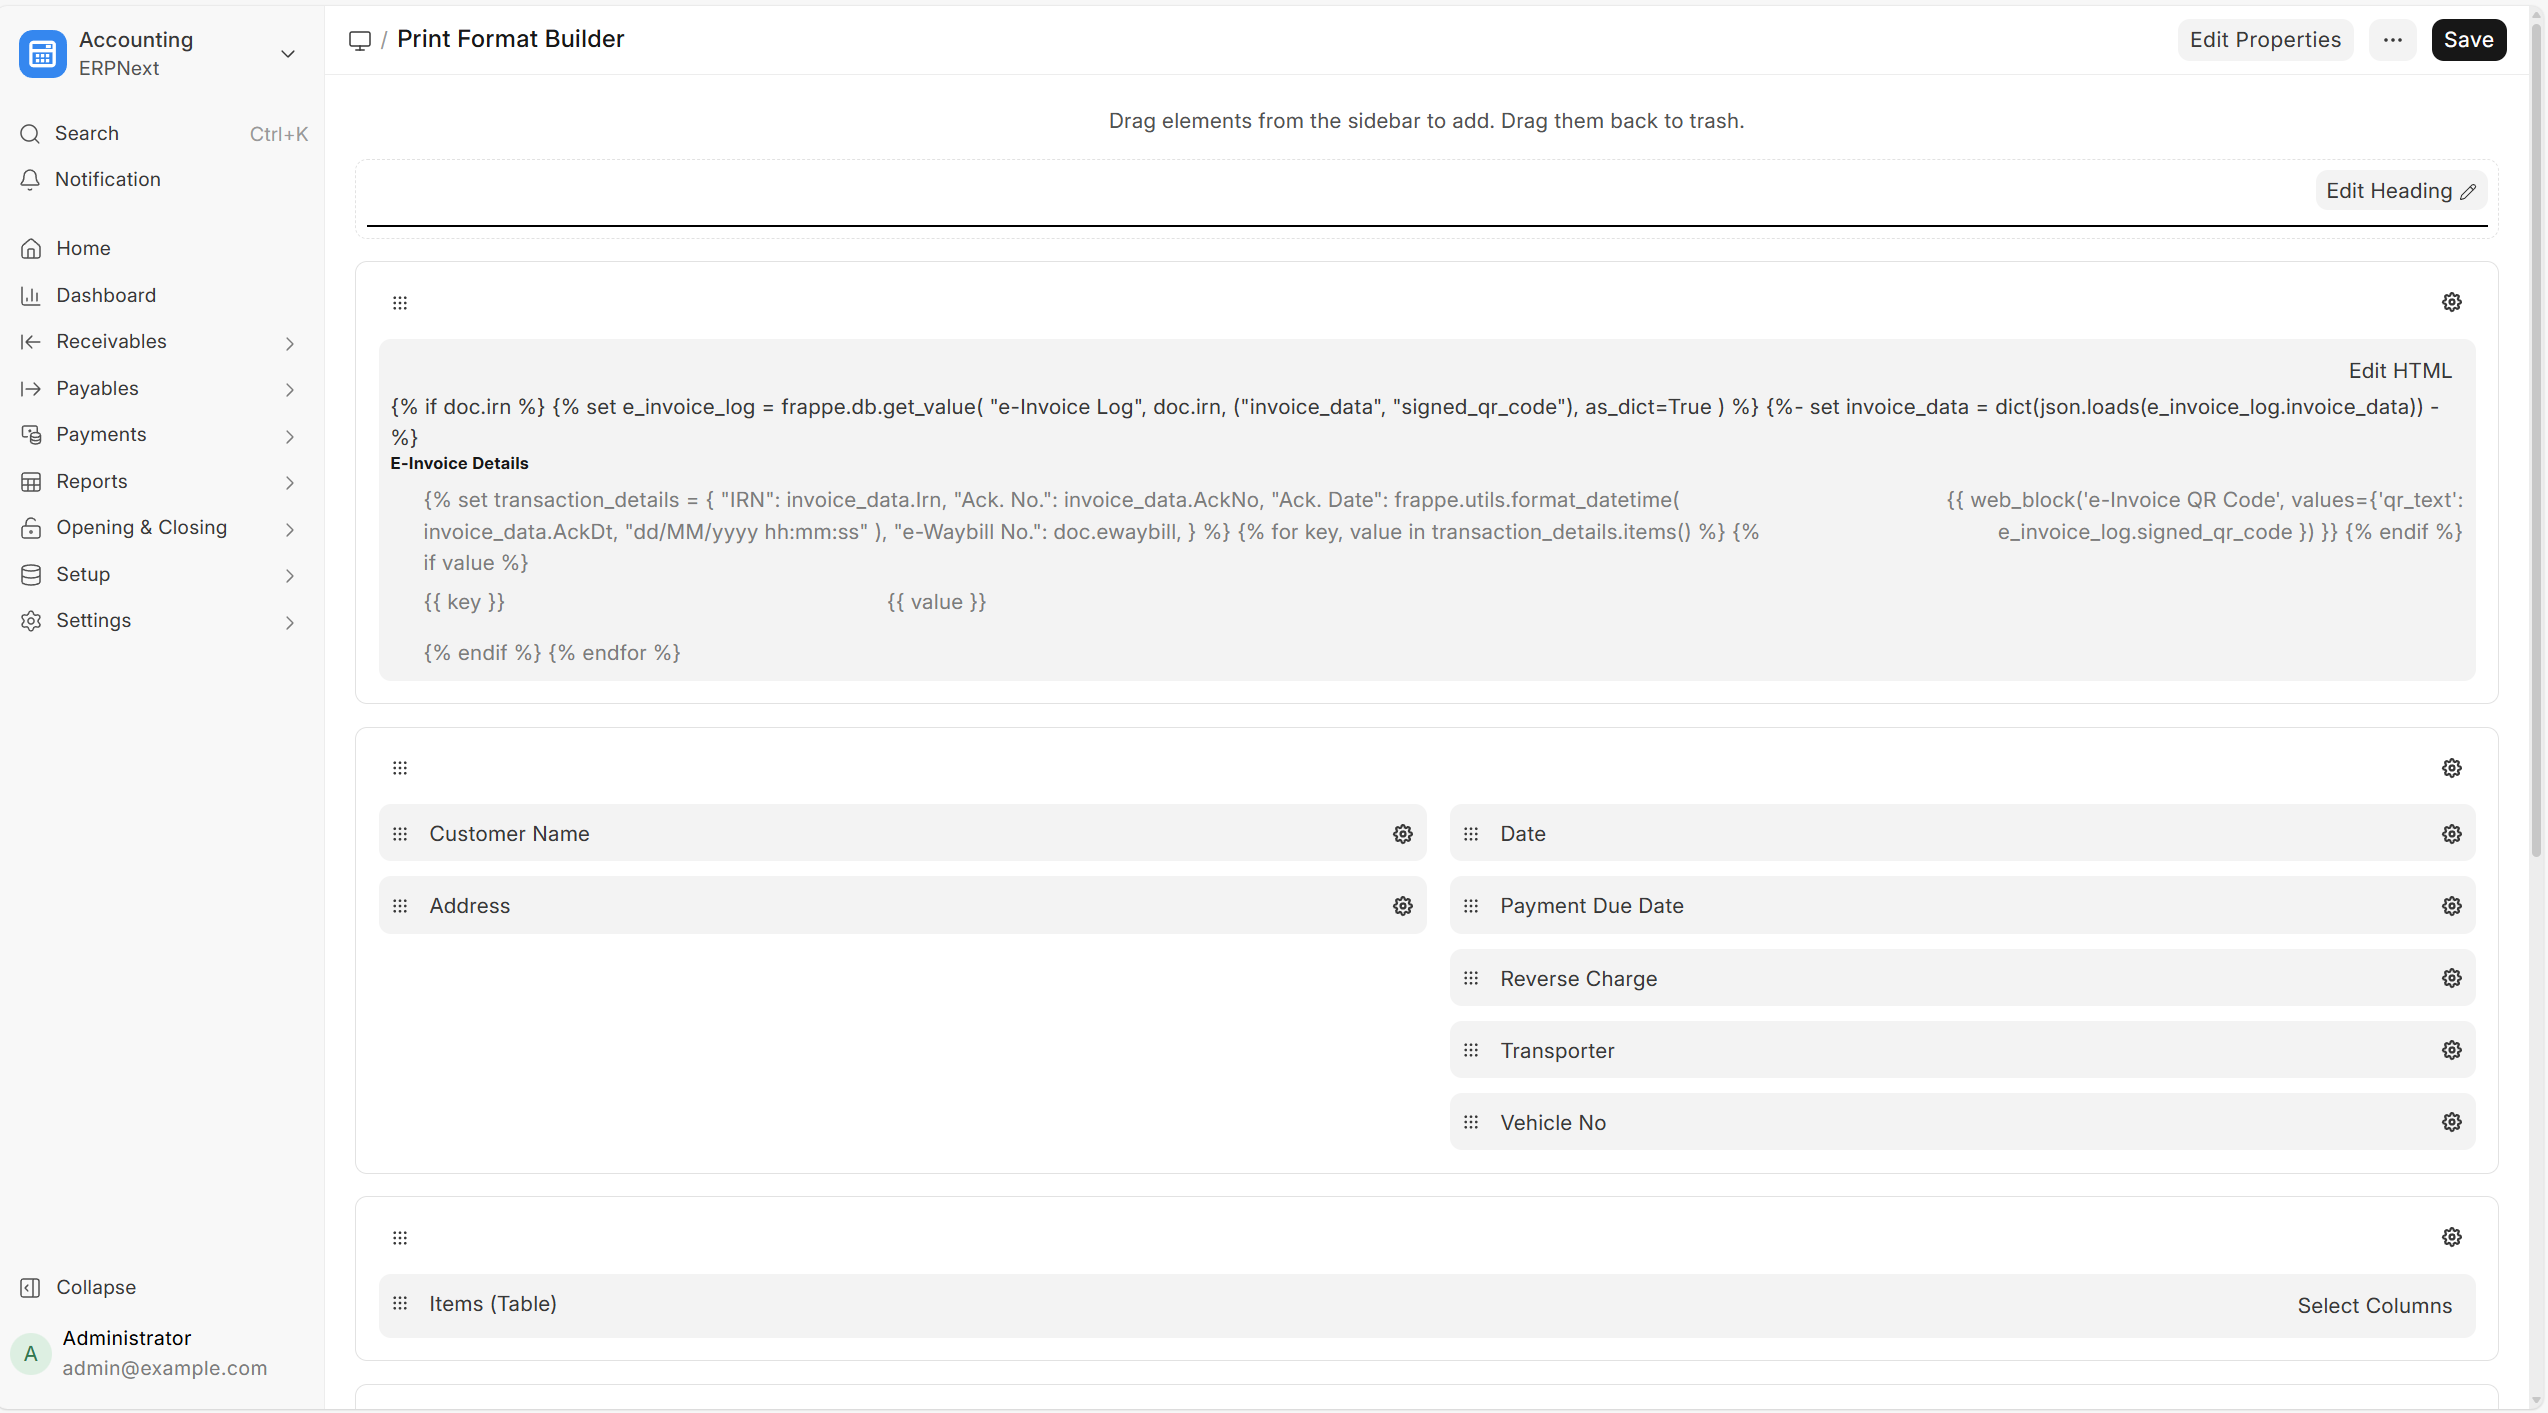Image resolution: width=2548 pixels, height=1413 pixels.
Task: Click drag handle beside Transporter field
Action: tap(1470, 1050)
